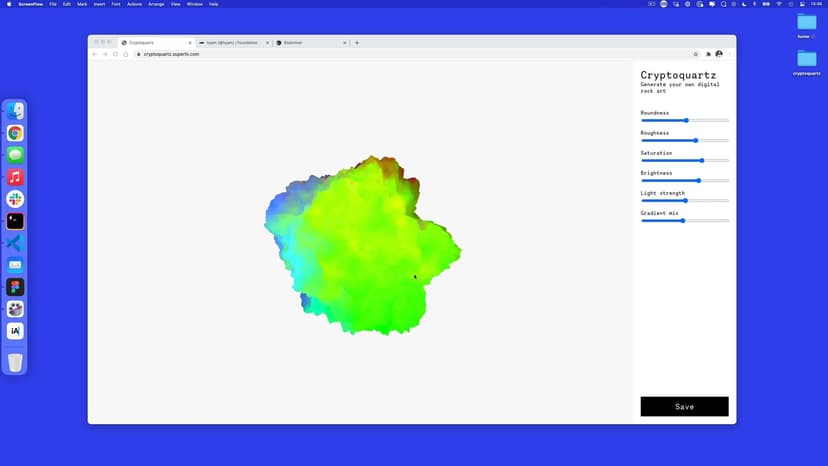Click the Saturation slider handle
The width and height of the screenshot is (828, 466).
(x=702, y=160)
